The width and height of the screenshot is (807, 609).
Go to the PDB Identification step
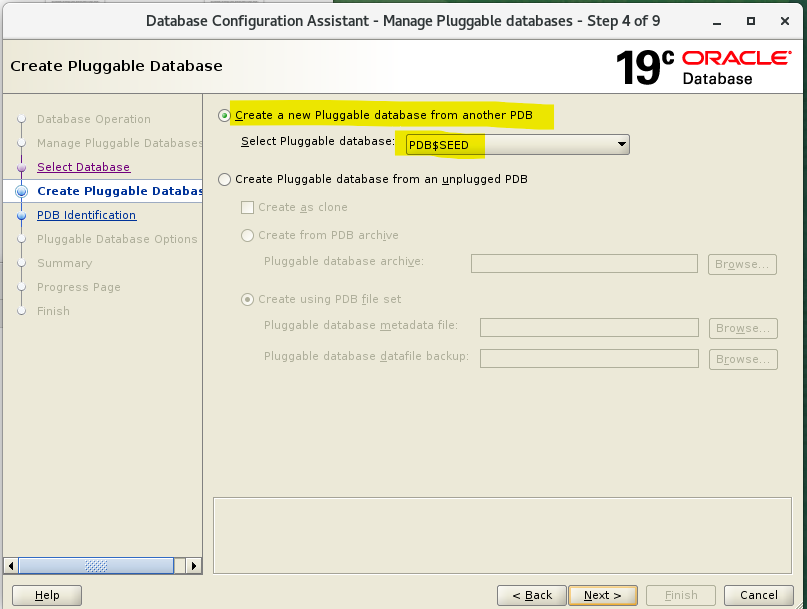(86, 215)
